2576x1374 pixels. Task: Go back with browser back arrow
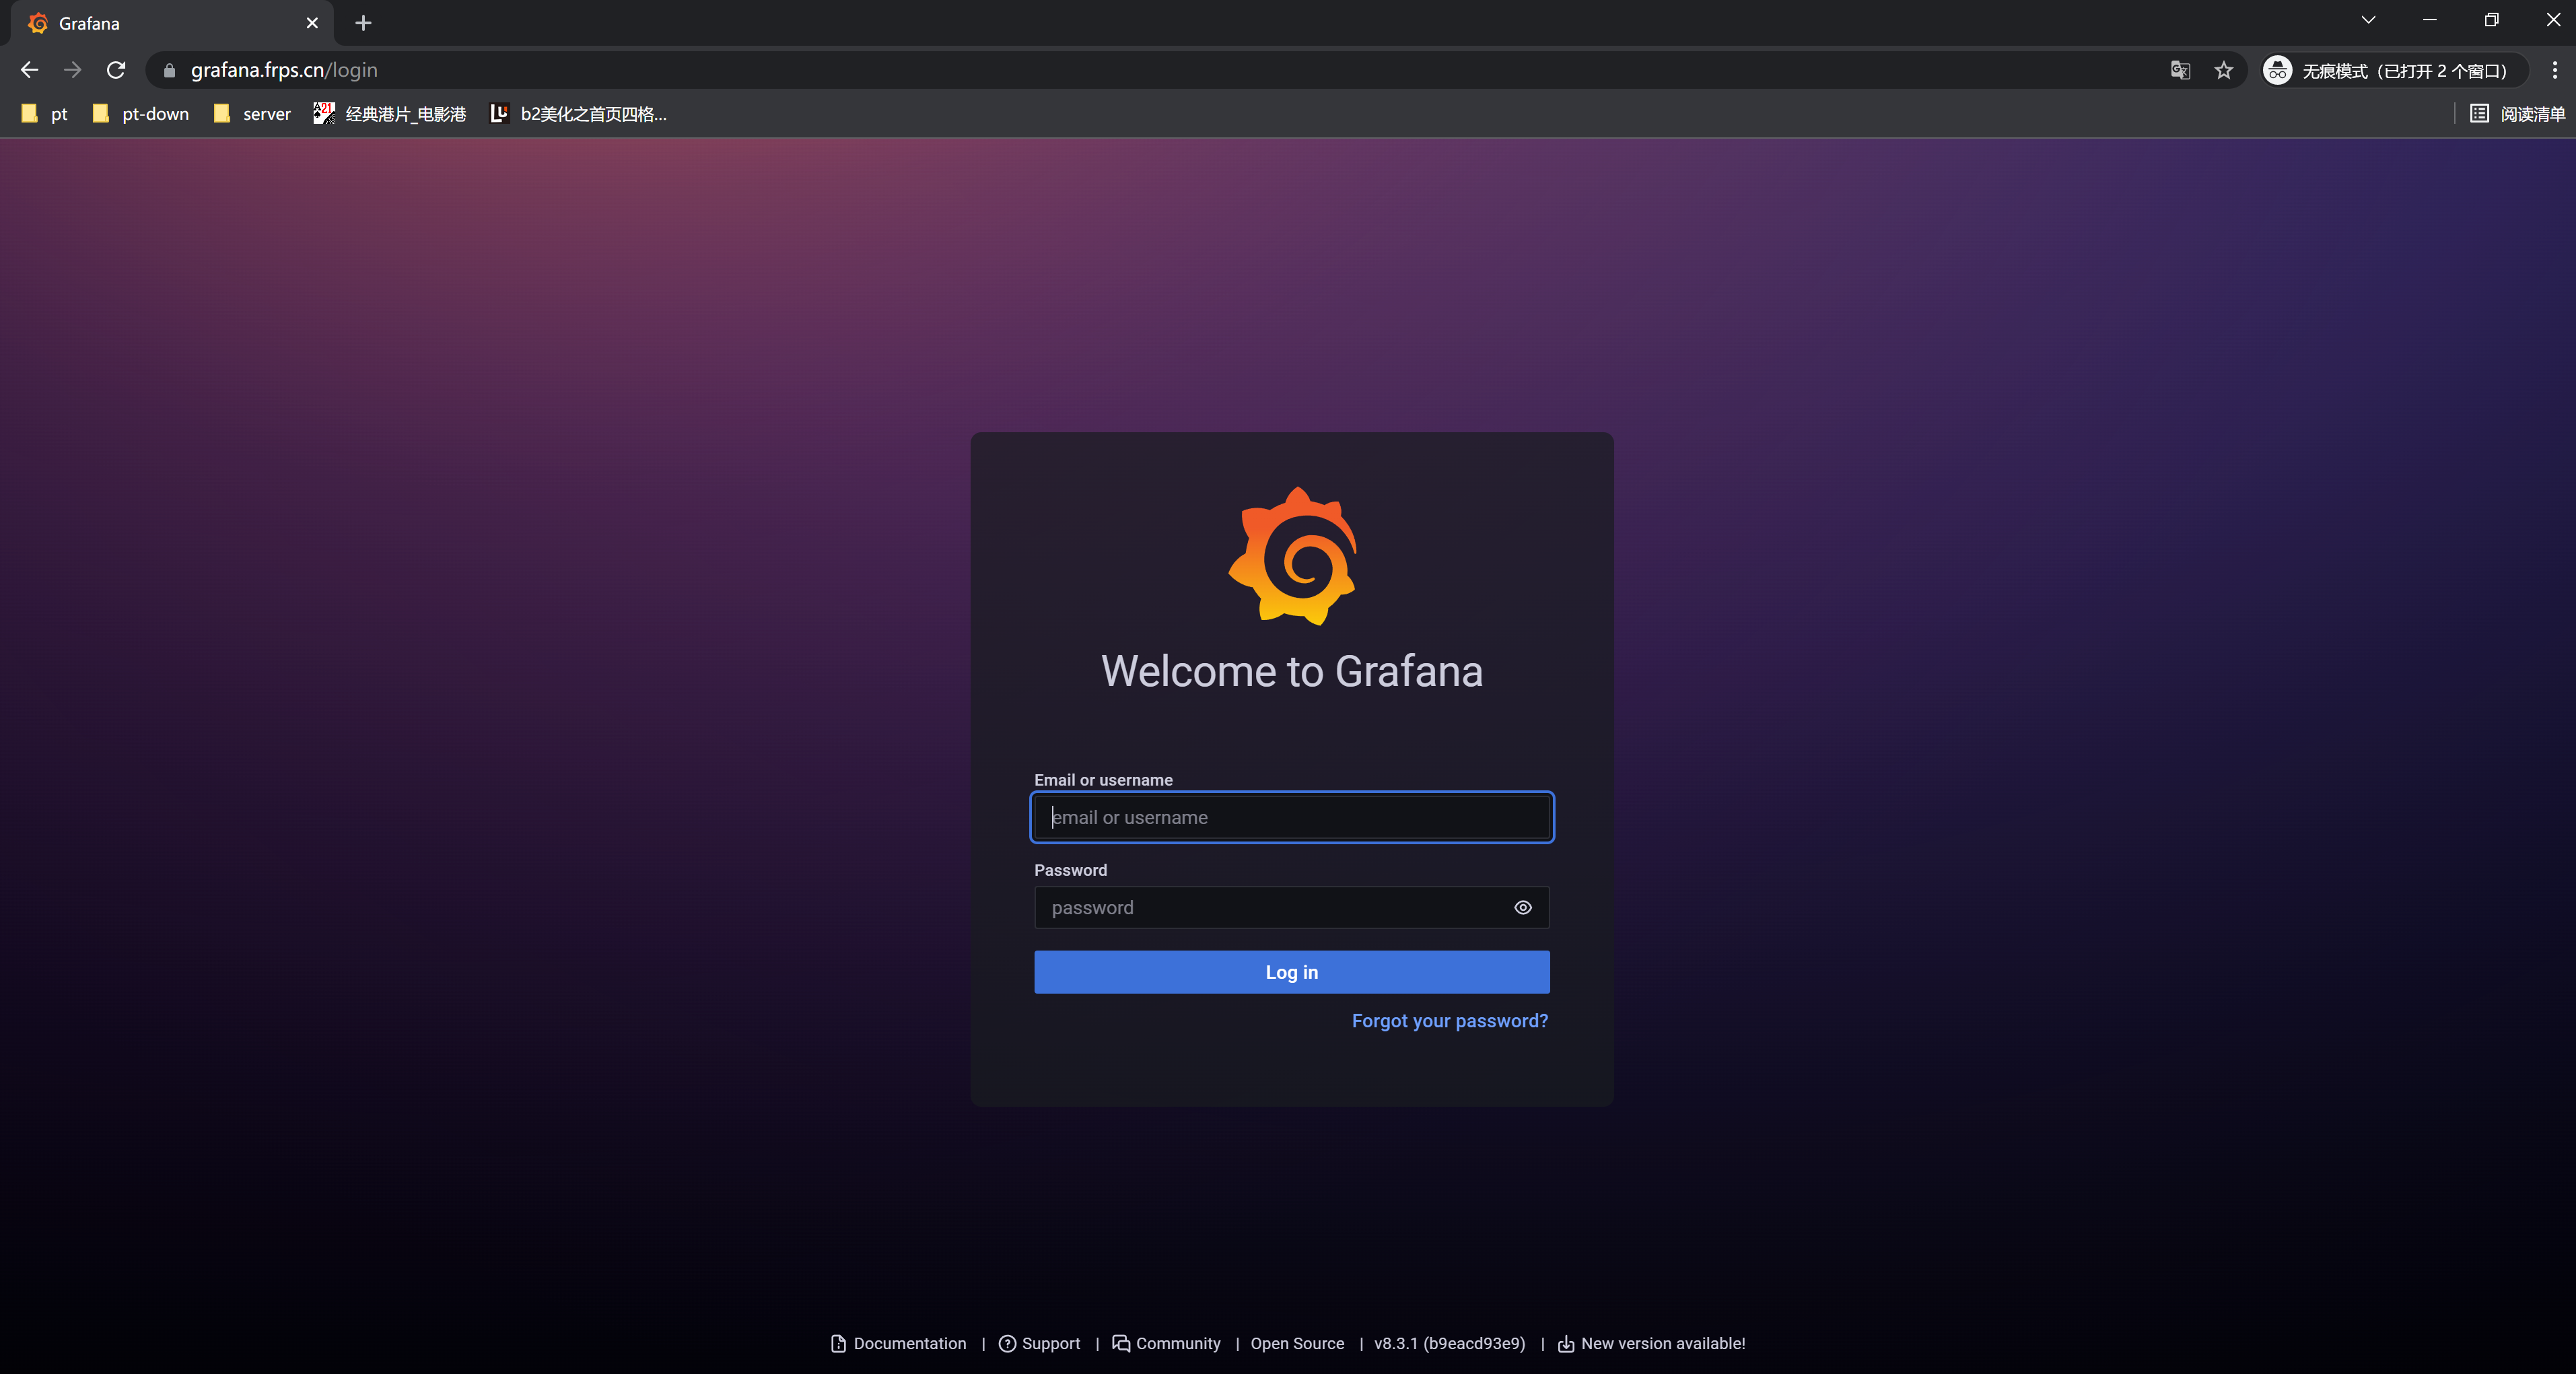tap(29, 70)
